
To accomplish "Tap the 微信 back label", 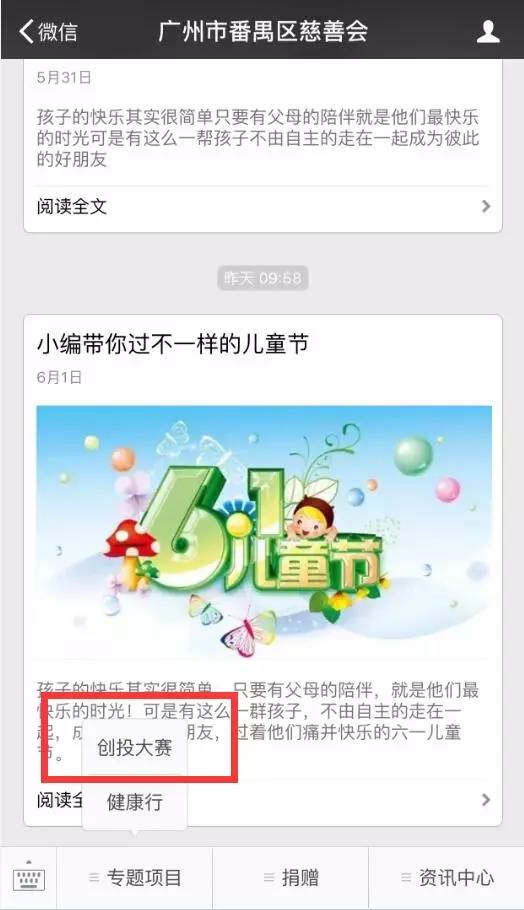I will click(57, 31).
